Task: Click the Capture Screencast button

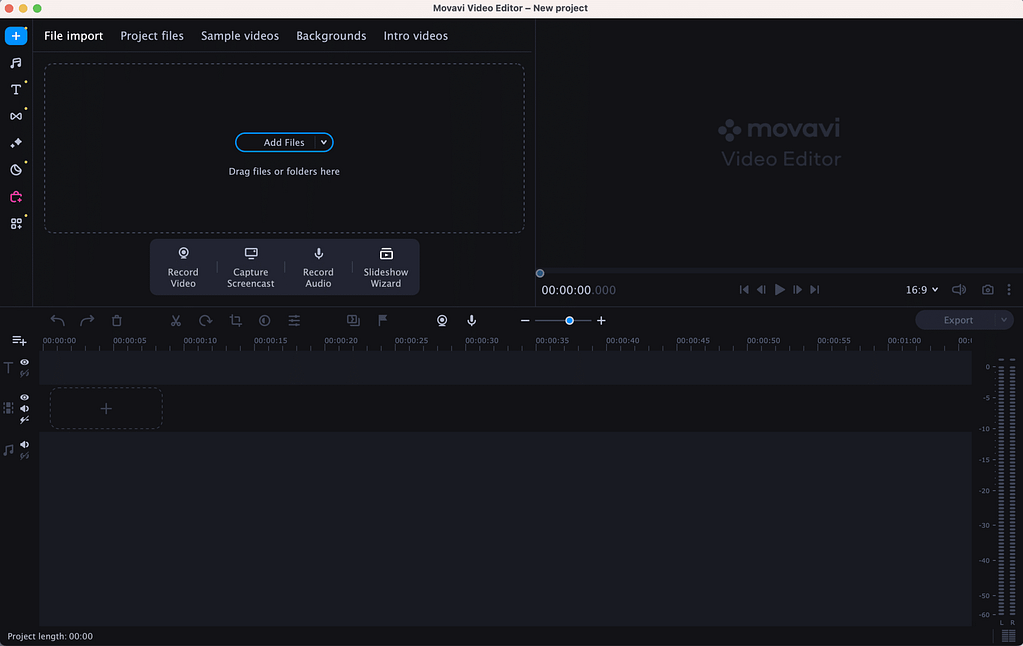Action: tap(251, 266)
